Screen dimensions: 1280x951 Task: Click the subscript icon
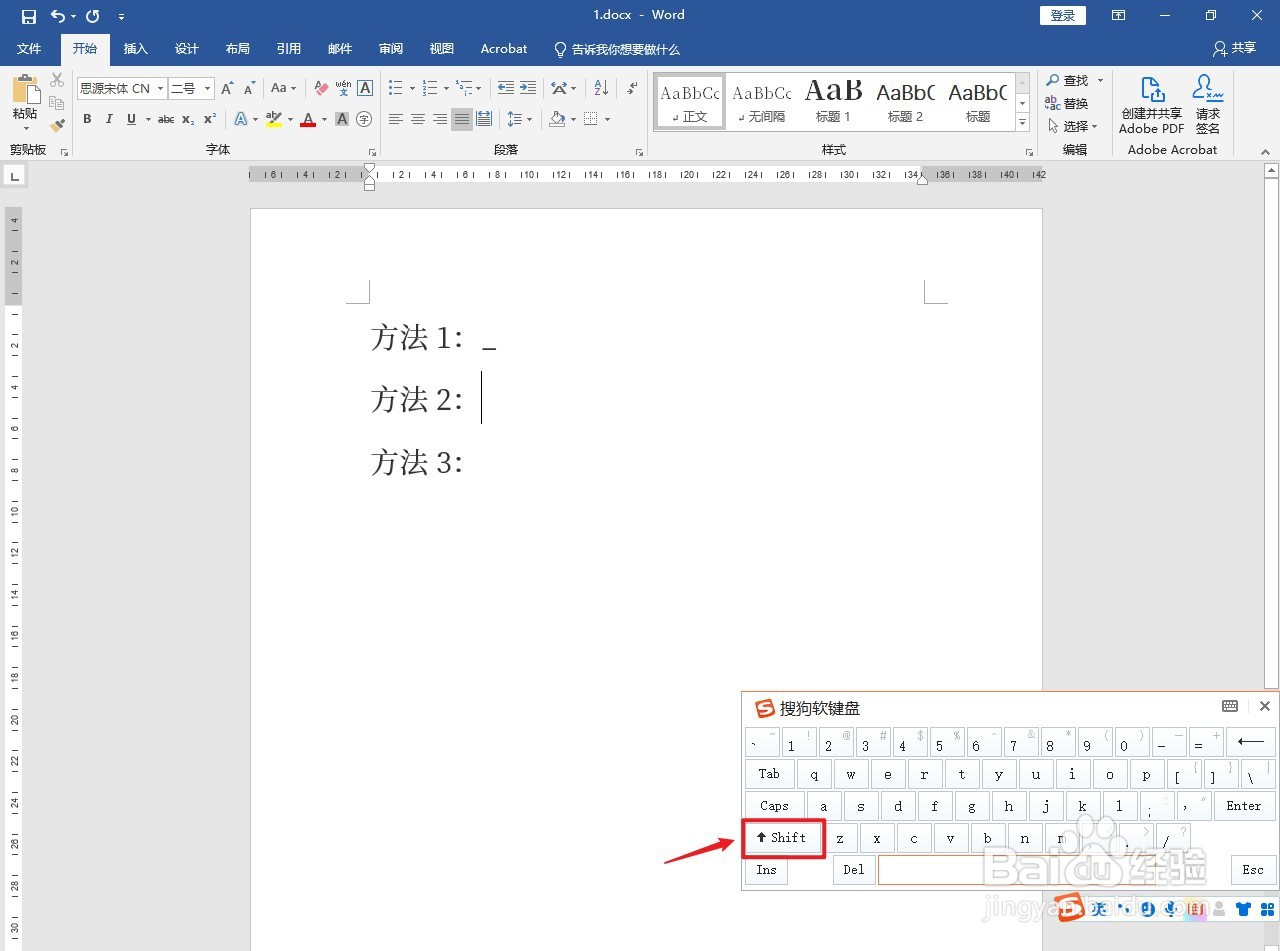click(186, 118)
